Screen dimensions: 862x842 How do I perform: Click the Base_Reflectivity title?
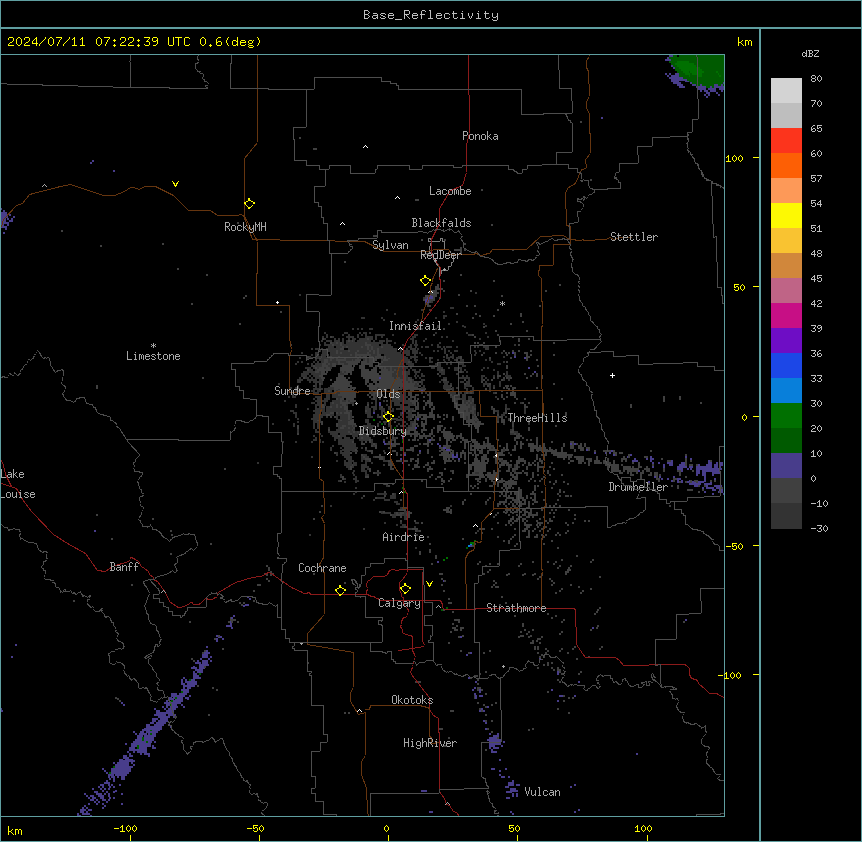click(x=431, y=15)
